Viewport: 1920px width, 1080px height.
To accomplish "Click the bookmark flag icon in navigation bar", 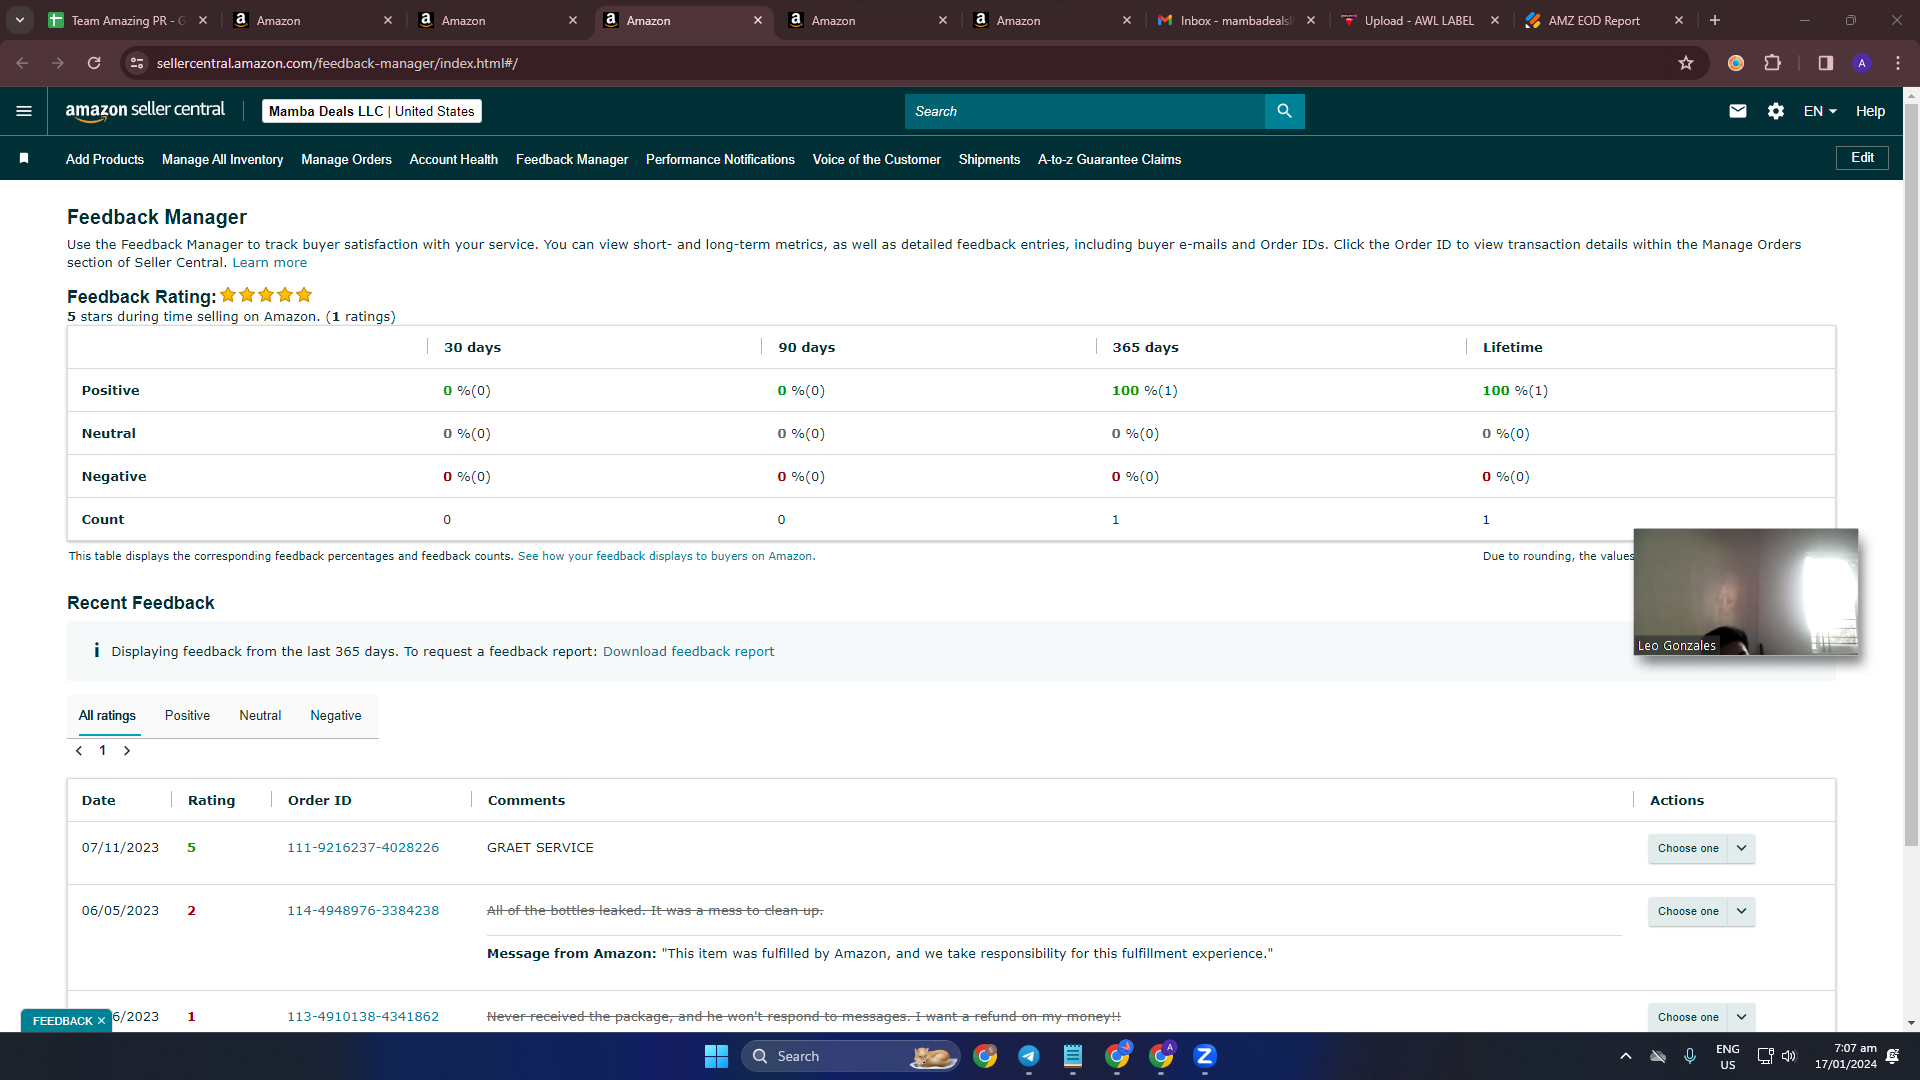I will [24, 158].
